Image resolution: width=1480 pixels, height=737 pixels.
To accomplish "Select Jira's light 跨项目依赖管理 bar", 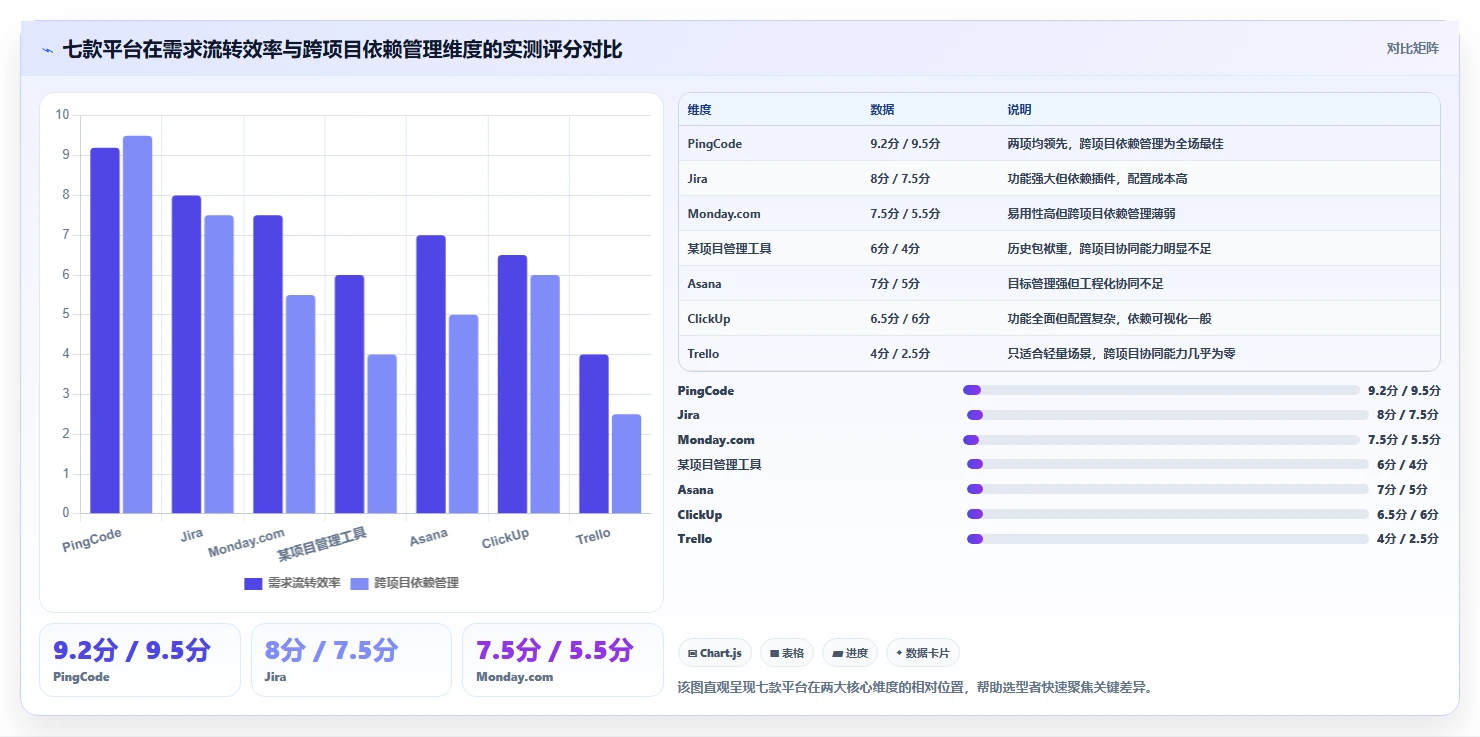I will pos(219,365).
